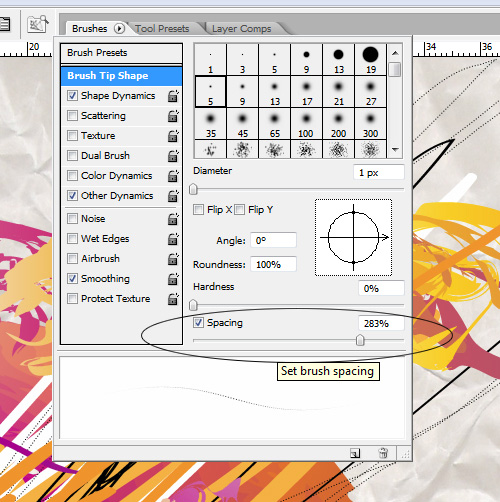This screenshot has width=500, height=502.
Task: Turn on the Wet Edges checkbox
Action: click(72, 239)
